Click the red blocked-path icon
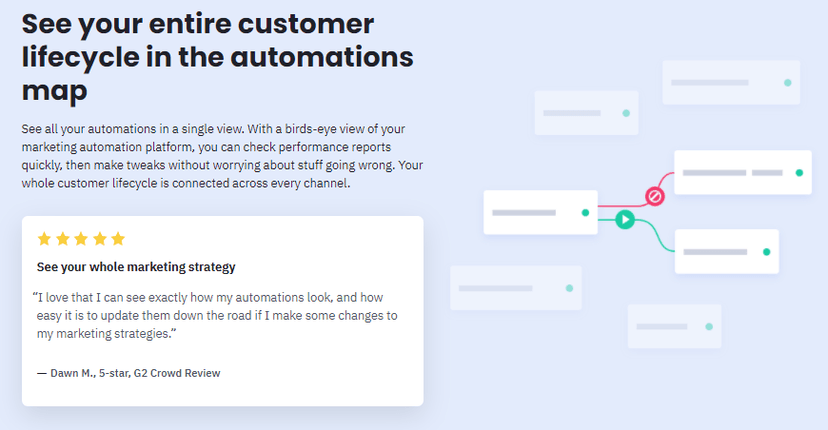This screenshot has width=828, height=430. pos(655,197)
